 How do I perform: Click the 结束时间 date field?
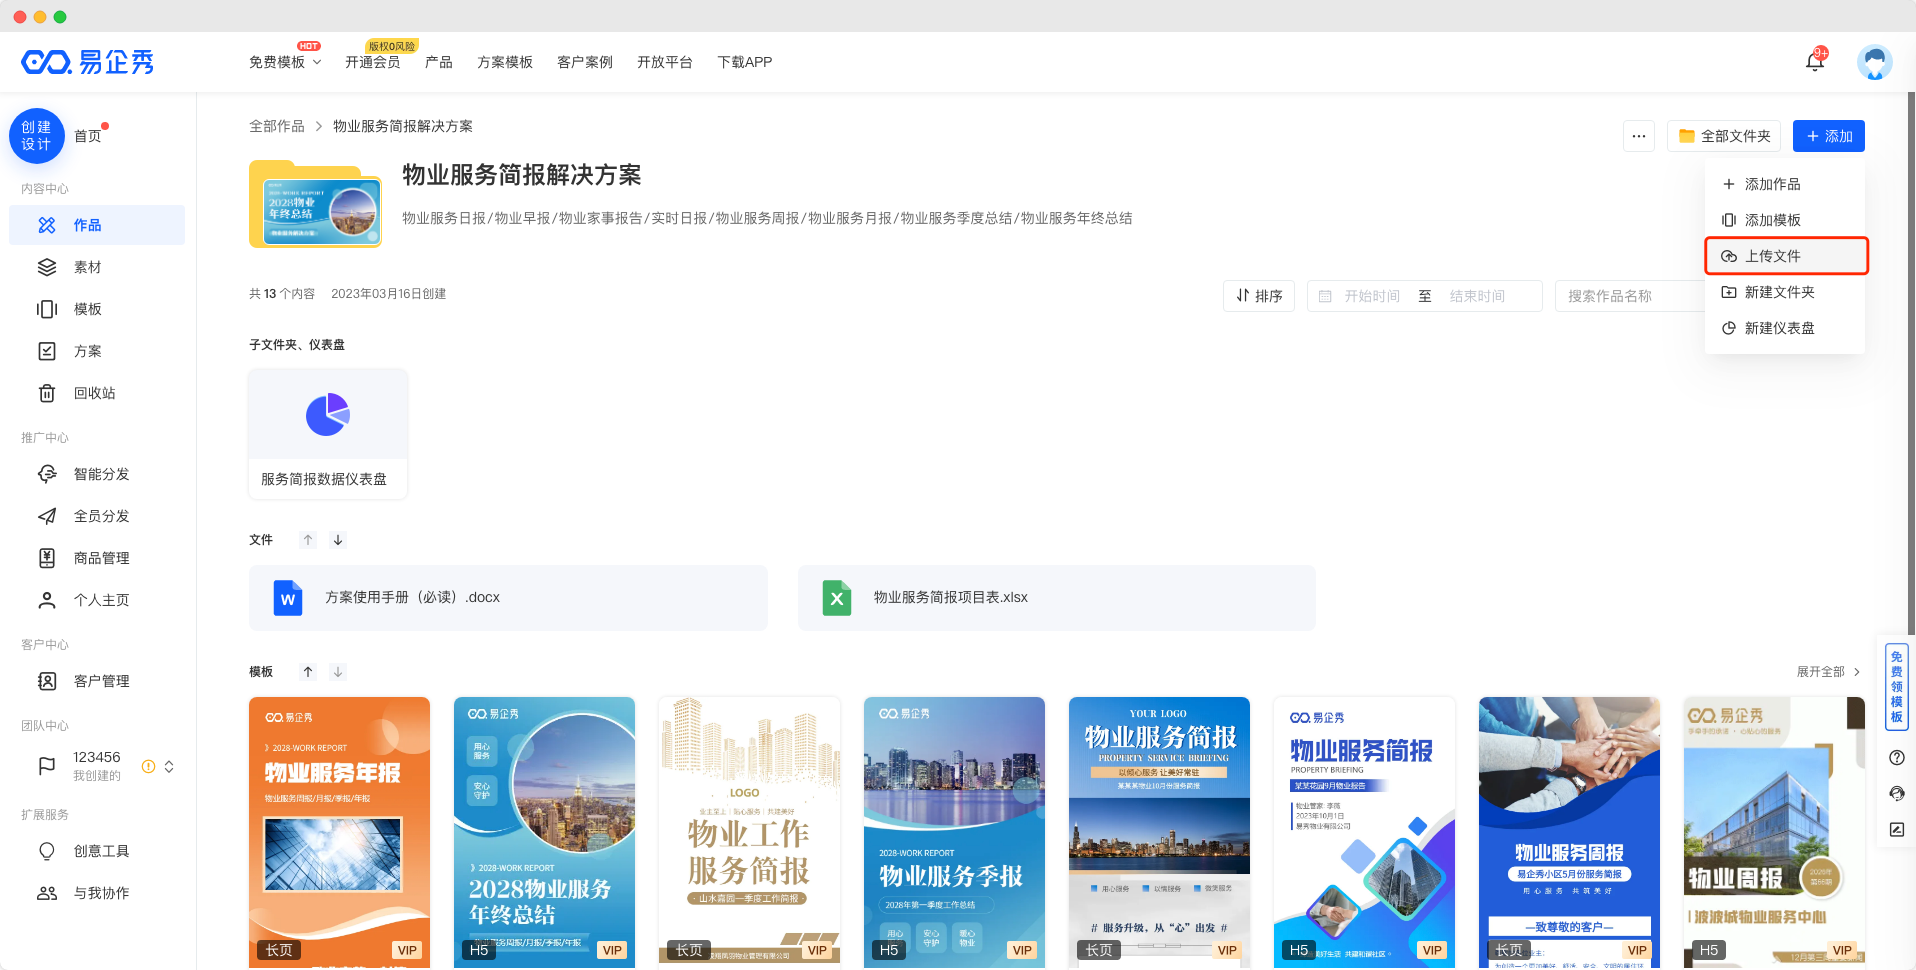point(1477,296)
